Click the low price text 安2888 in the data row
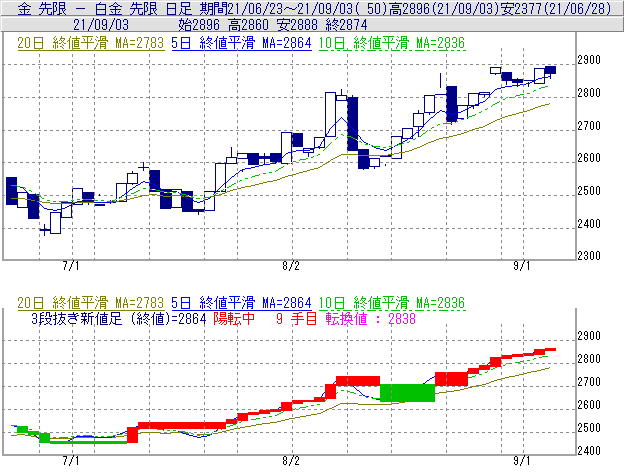624x475 pixels. pos(297,25)
